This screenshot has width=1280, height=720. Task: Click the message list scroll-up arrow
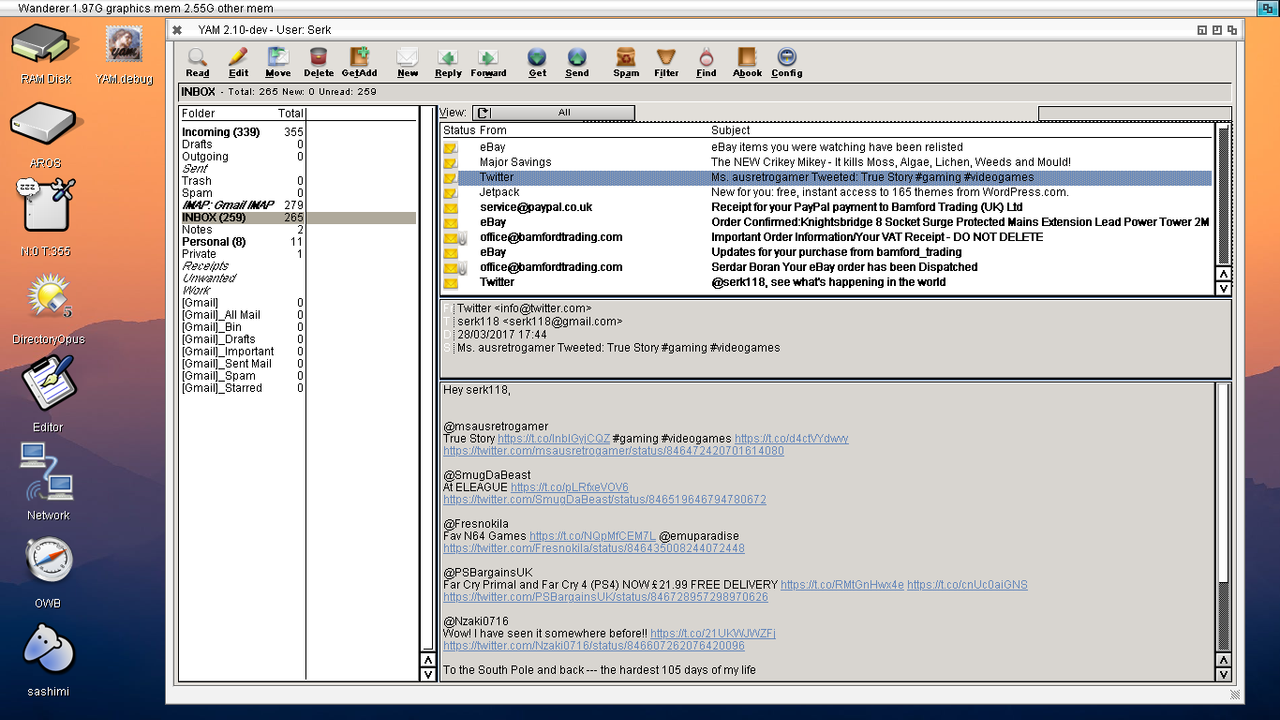pyautogui.click(x=1223, y=274)
